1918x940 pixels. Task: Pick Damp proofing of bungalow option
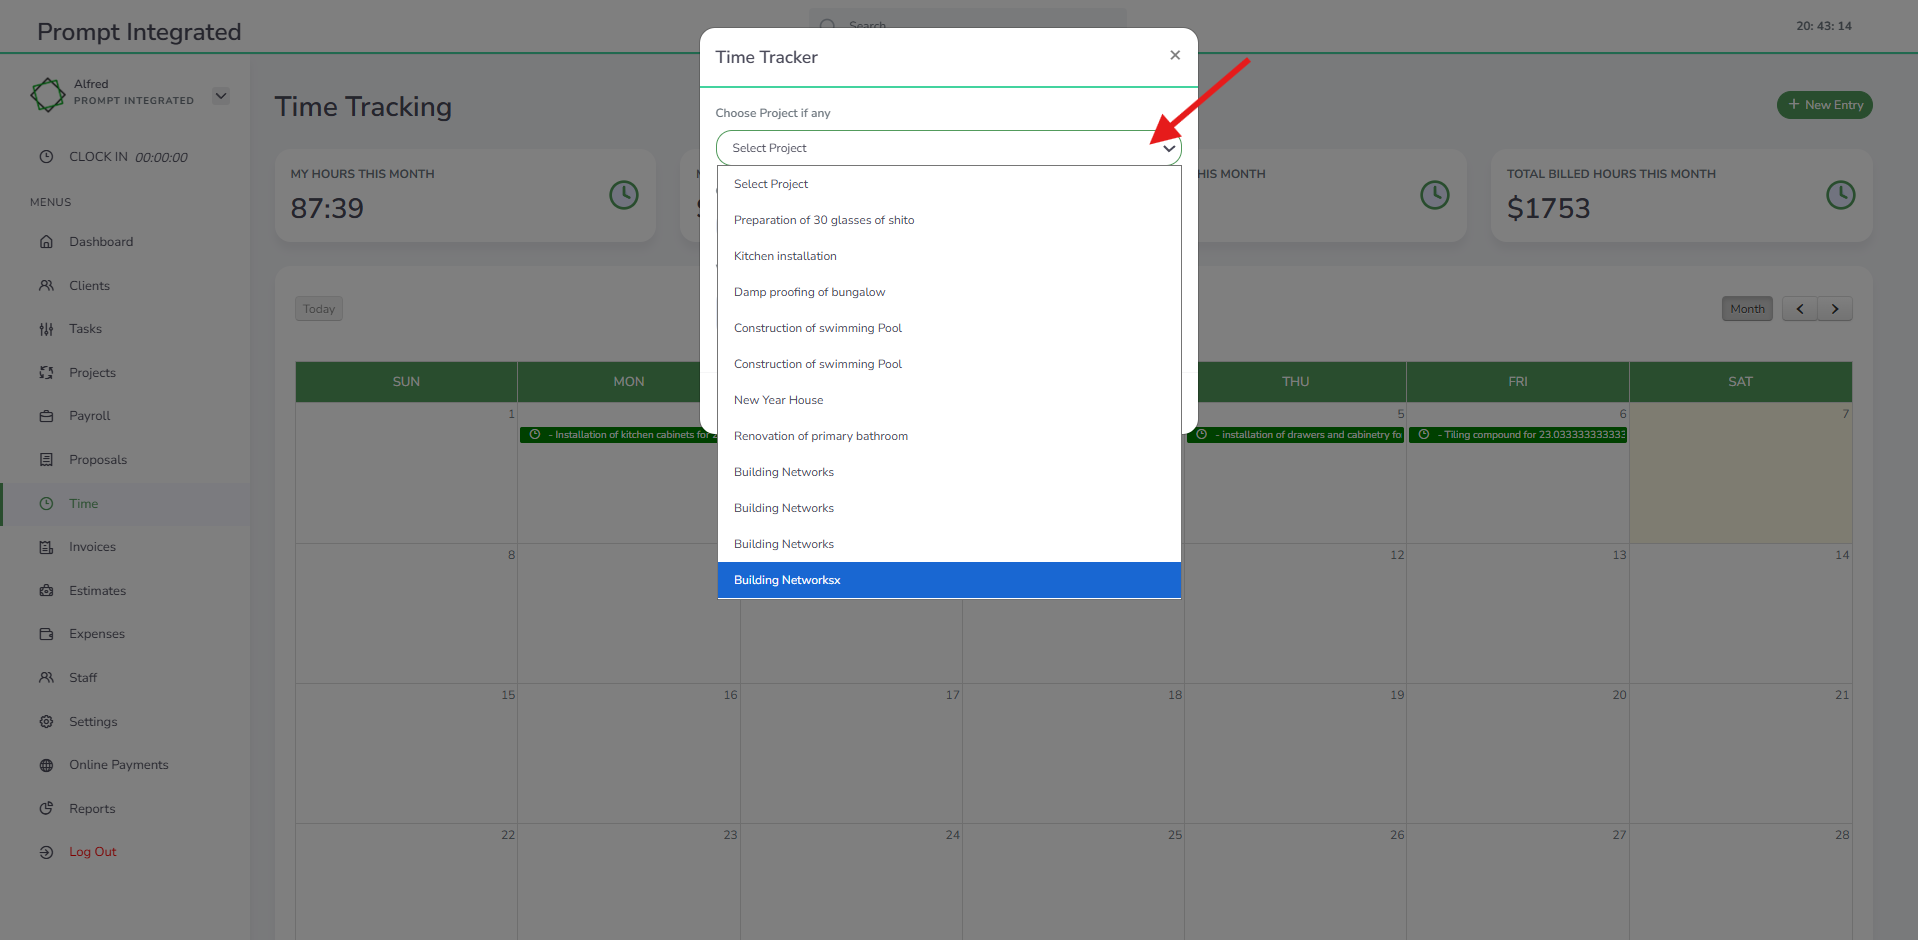(x=809, y=292)
